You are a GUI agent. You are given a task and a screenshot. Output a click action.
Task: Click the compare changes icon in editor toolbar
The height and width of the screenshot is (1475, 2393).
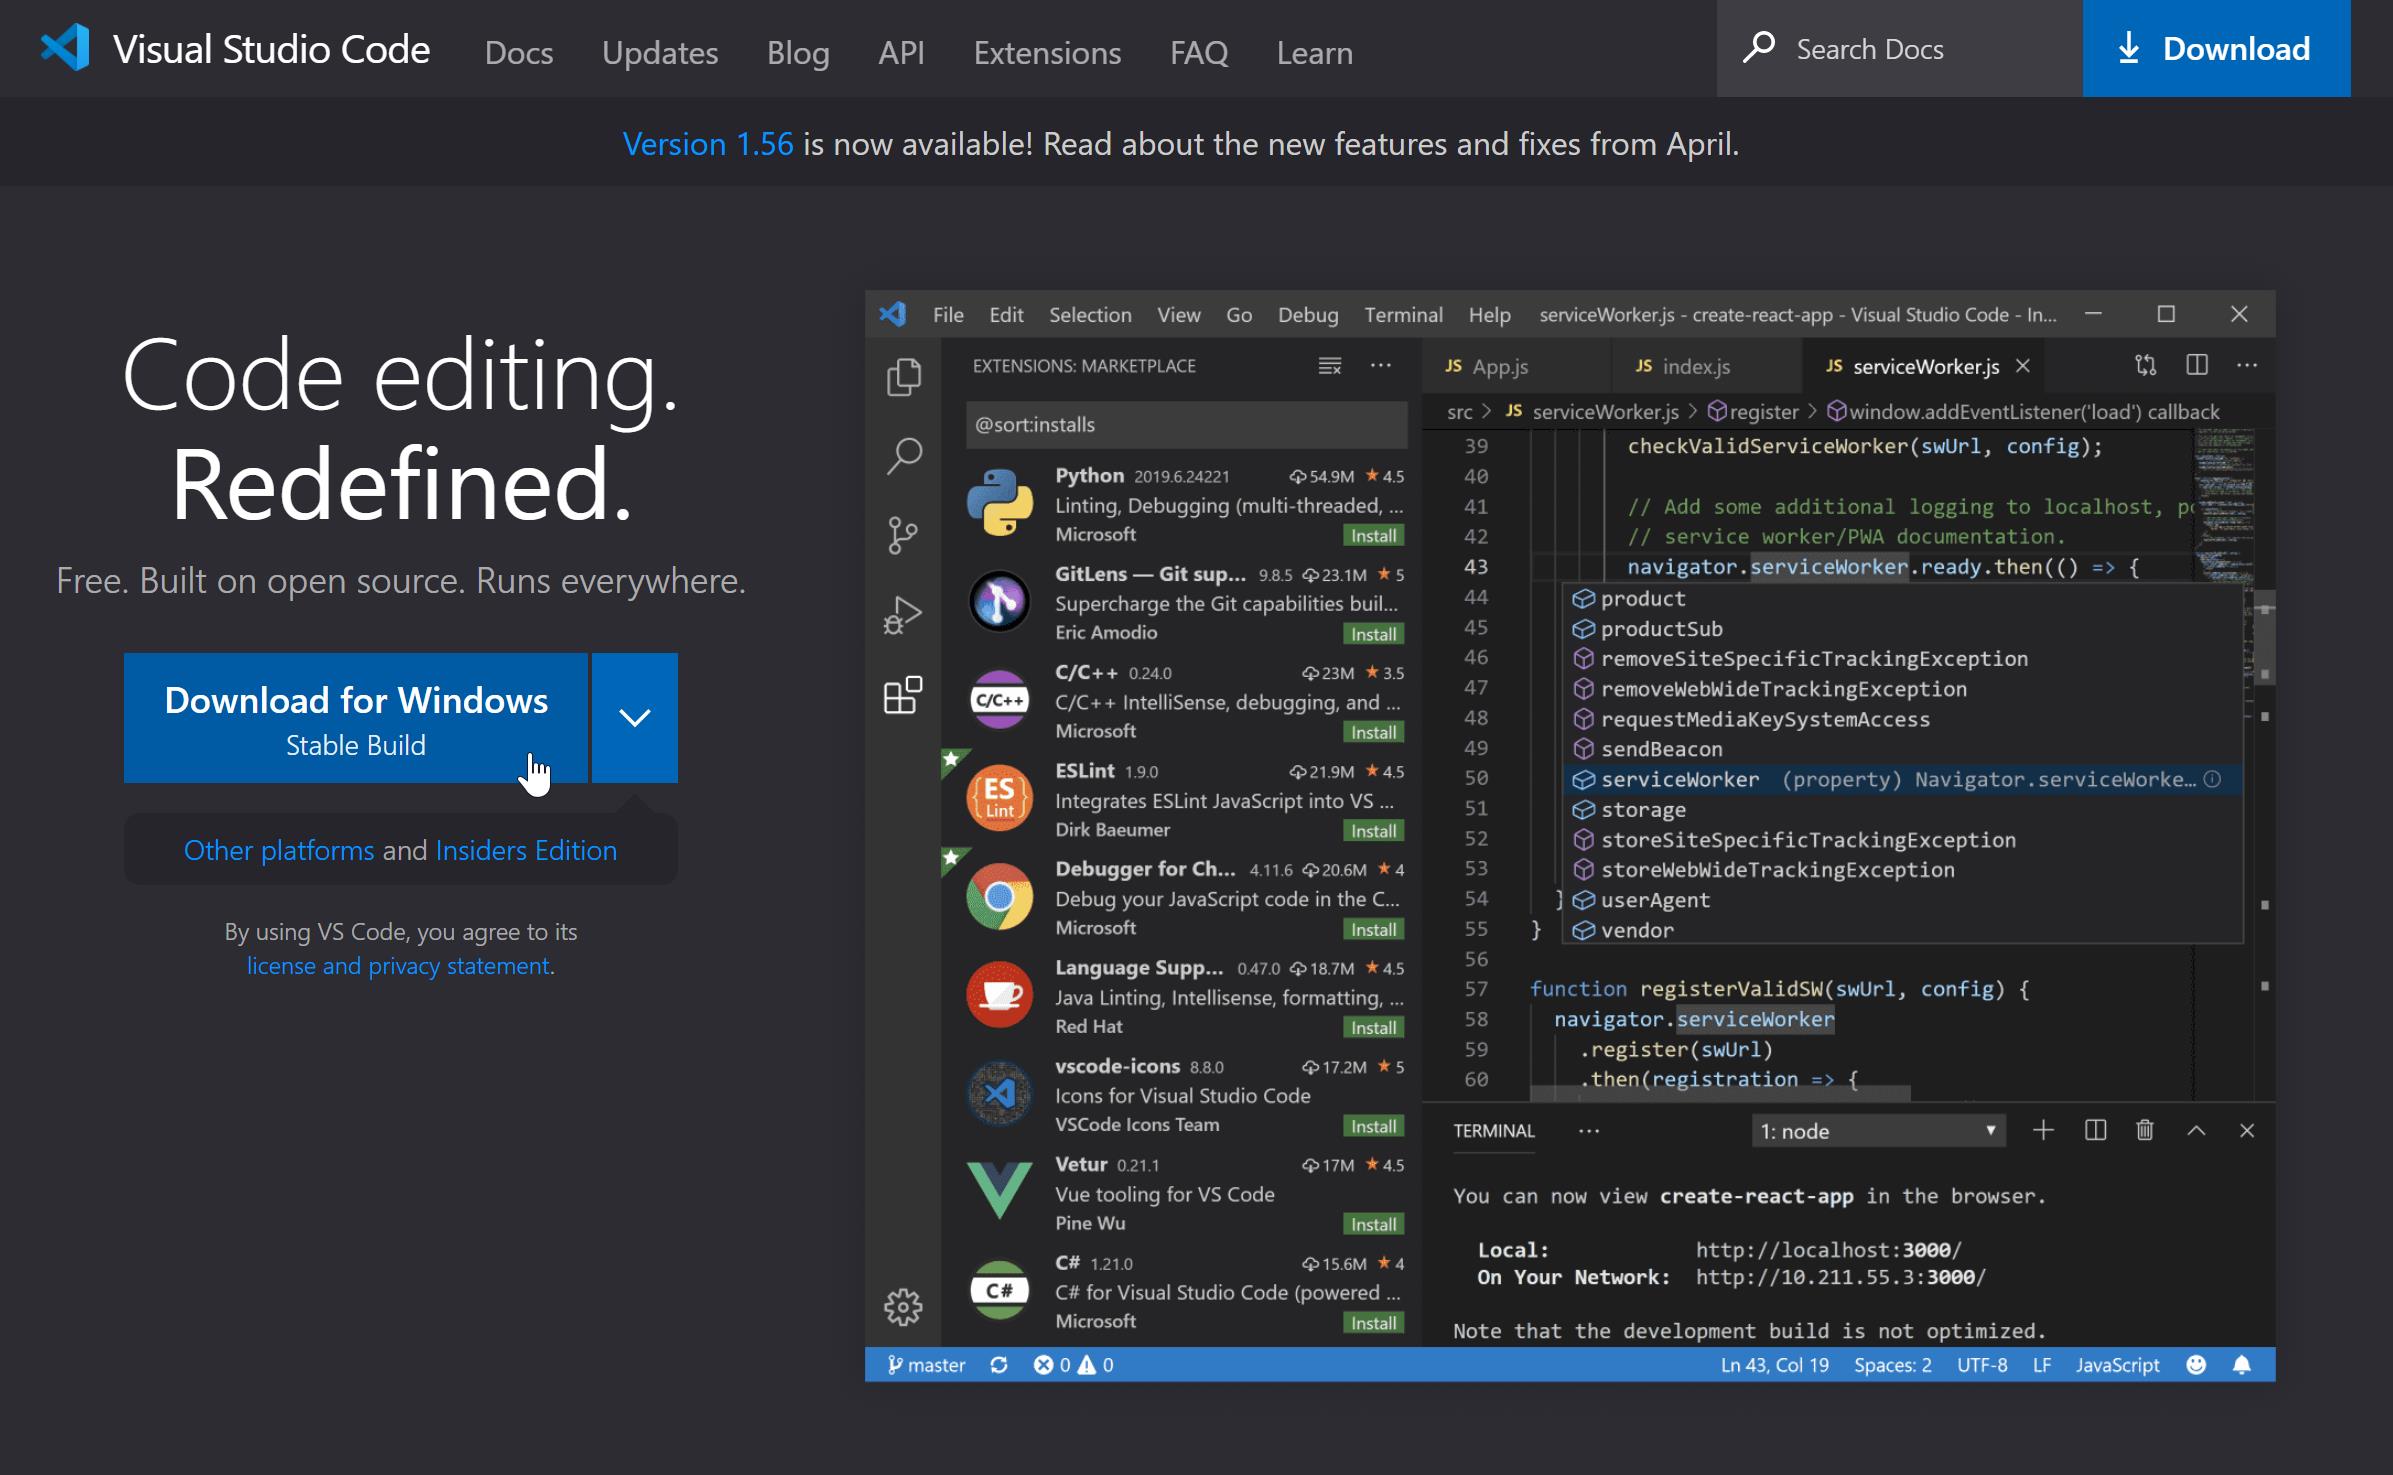click(x=2146, y=366)
